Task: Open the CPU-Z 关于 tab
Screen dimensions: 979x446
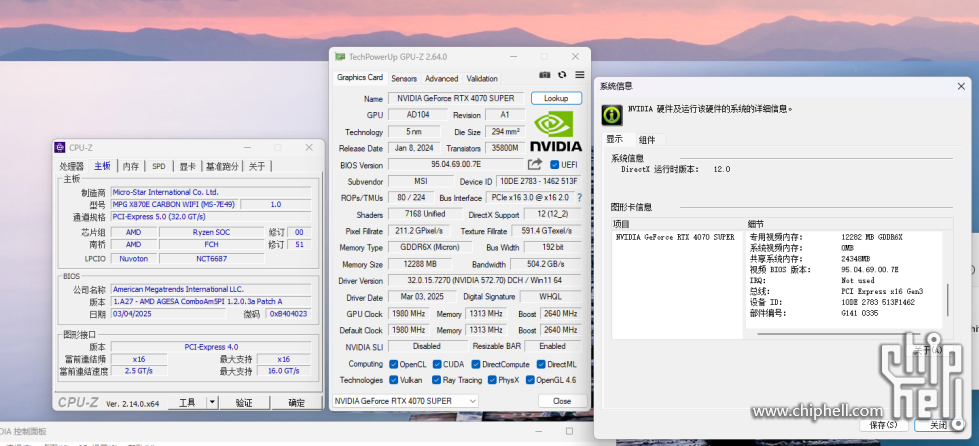Action: coord(257,166)
